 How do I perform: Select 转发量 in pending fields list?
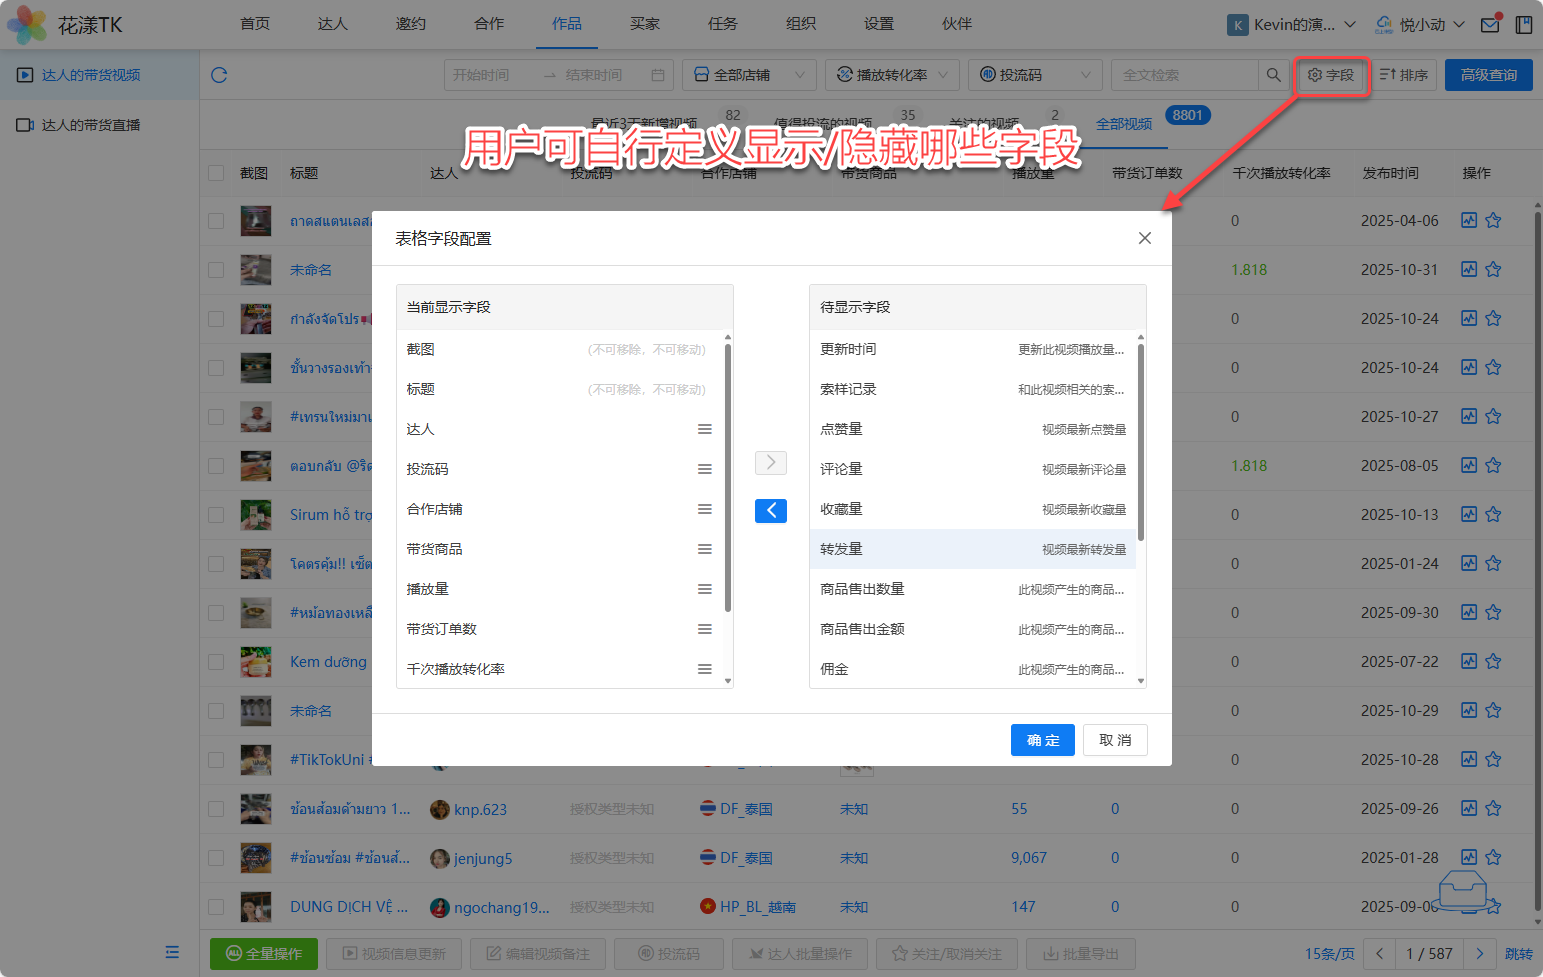(x=972, y=549)
